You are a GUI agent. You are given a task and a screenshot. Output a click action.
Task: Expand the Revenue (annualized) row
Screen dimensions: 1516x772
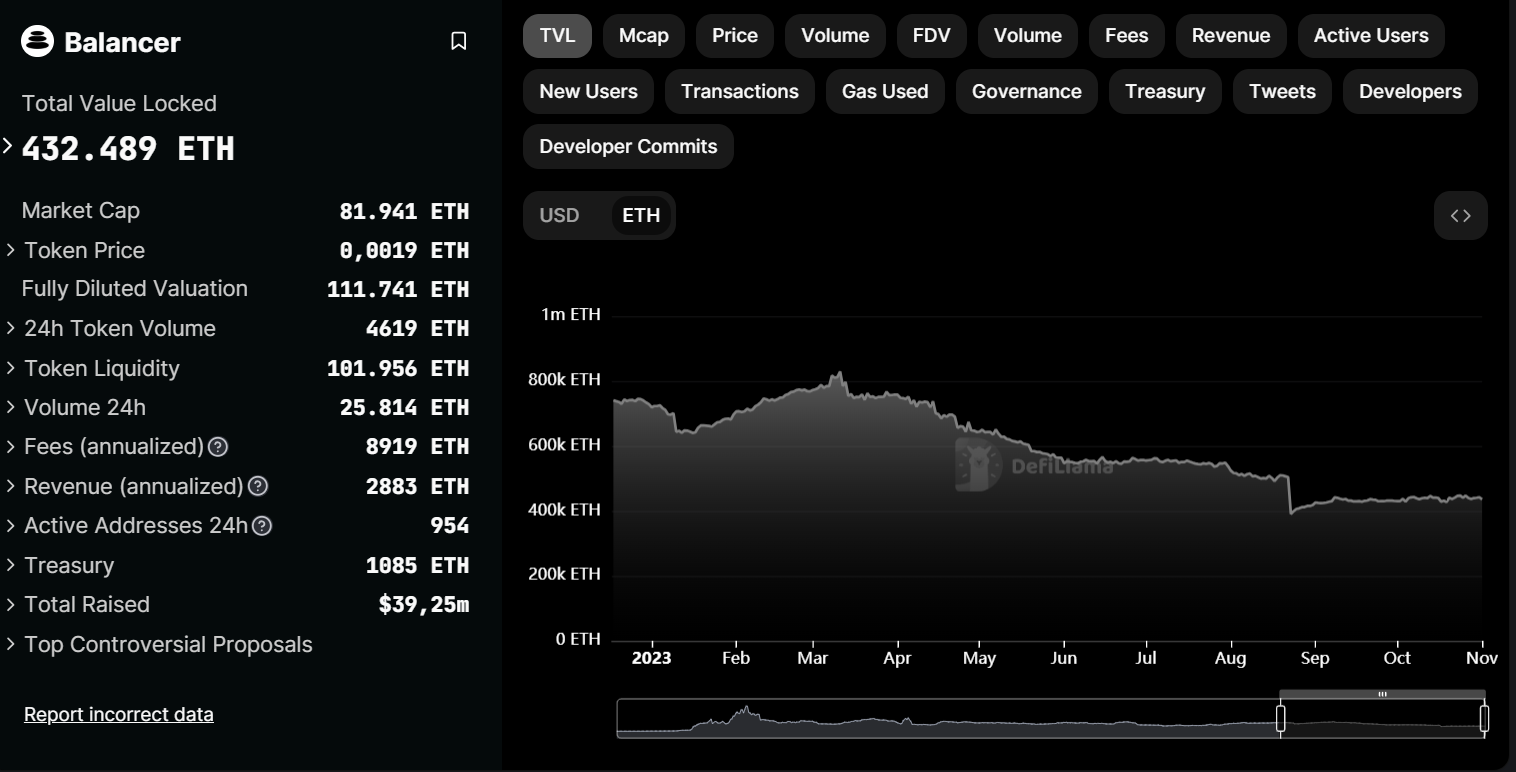tap(11, 486)
